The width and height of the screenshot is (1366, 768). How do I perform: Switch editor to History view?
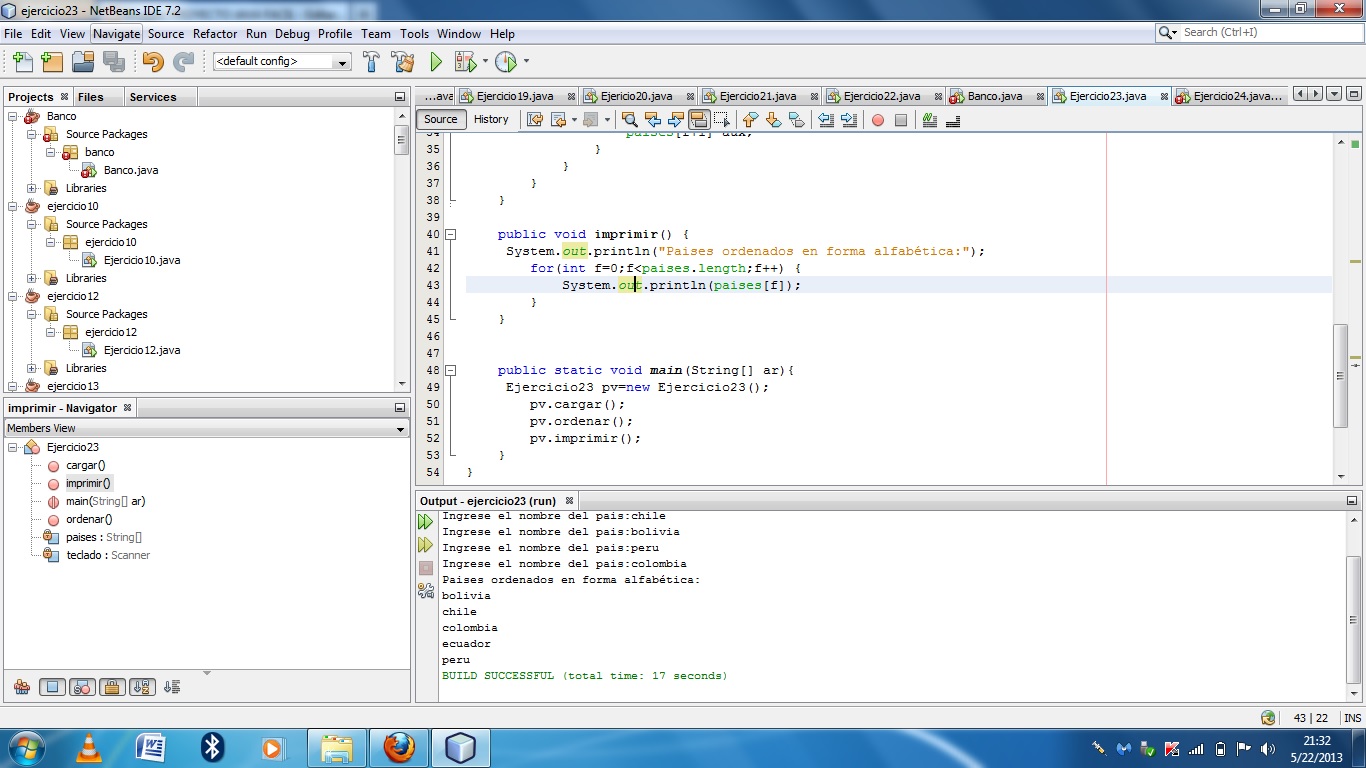pyautogui.click(x=492, y=119)
